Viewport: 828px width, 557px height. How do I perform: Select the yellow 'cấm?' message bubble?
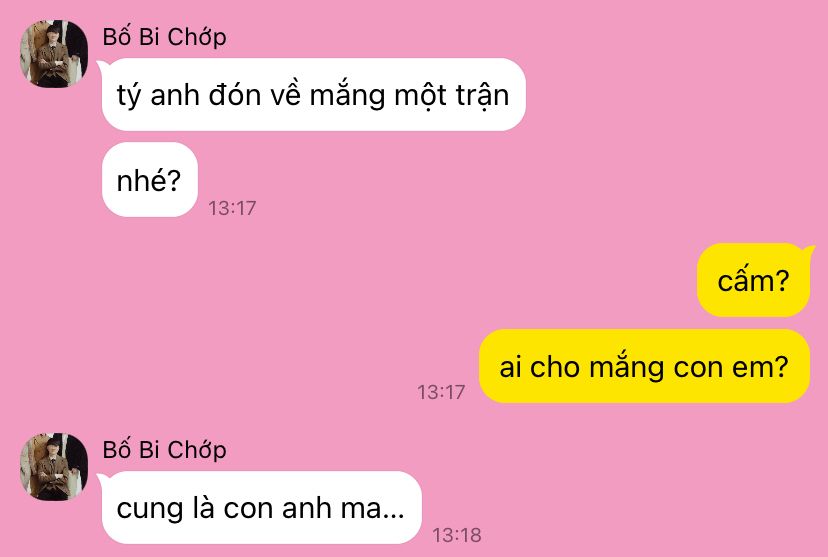coord(754,280)
